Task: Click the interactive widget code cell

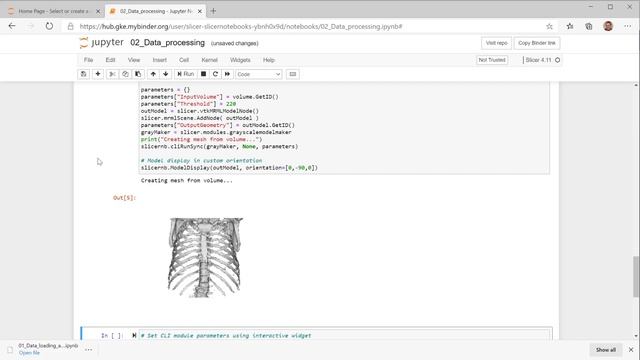Action: (345, 335)
